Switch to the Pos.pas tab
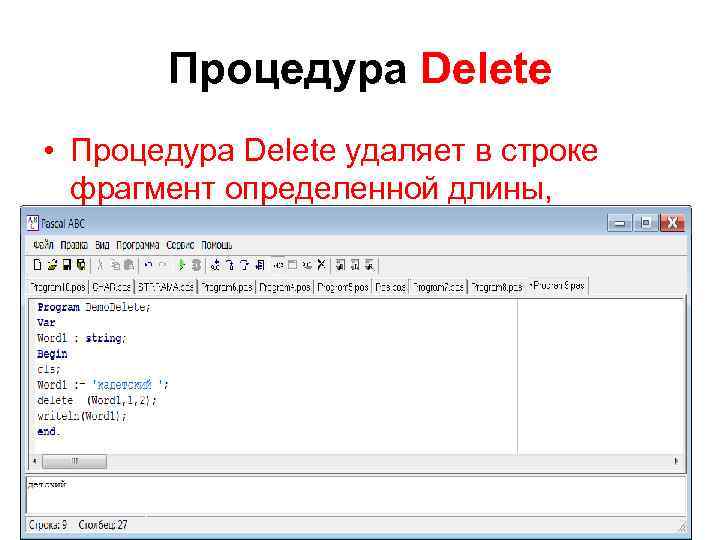This screenshot has height=540, width=720. click(x=390, y=287)
